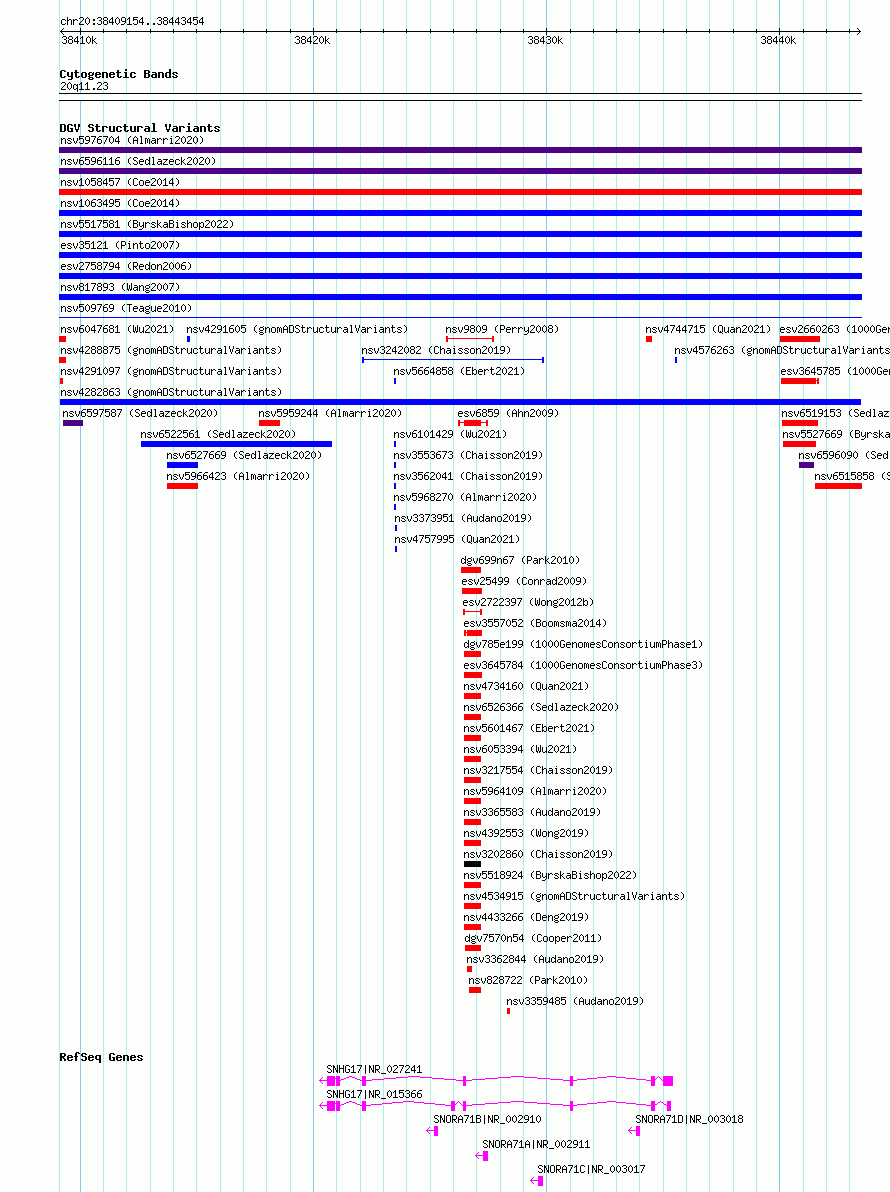The height and width of the screenshot is (1192, 890).
Task: Click esv3645784 1000GenomesConsortiumPhase3 label
Action: [x=583, y=665]
